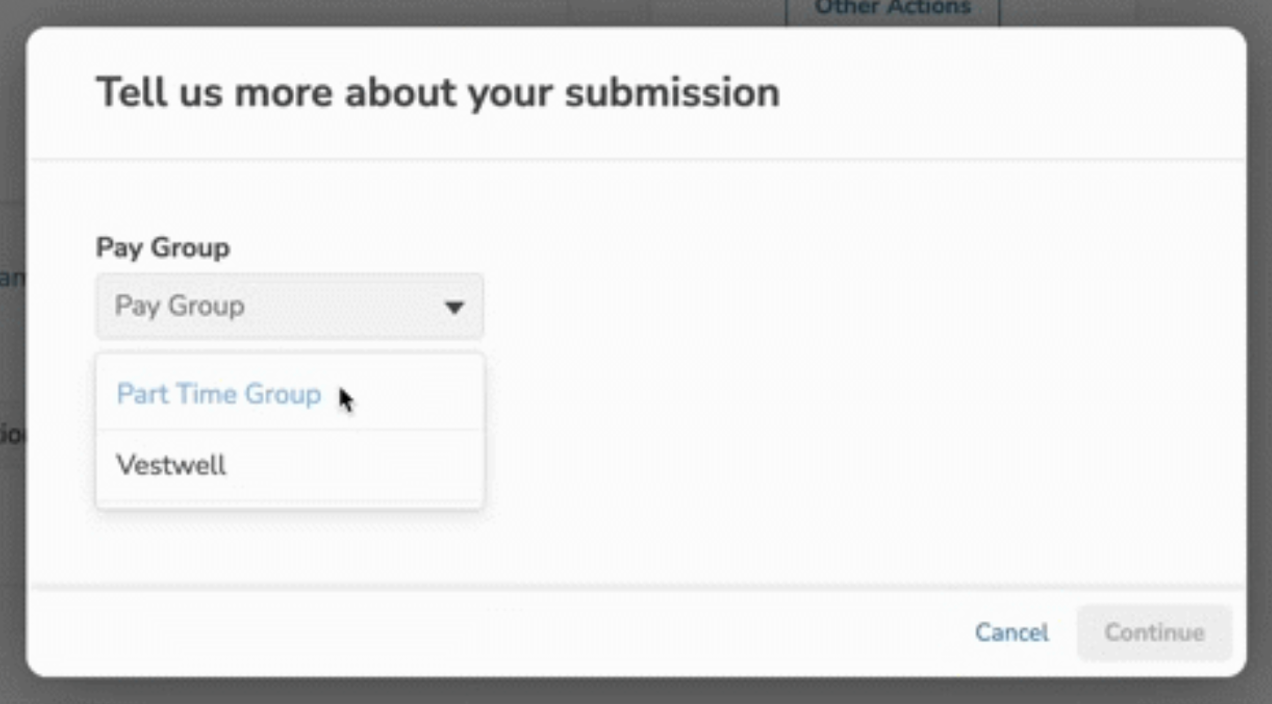
Task: Open the Other Actions menu at the top
Action: (x=892, y=10)
